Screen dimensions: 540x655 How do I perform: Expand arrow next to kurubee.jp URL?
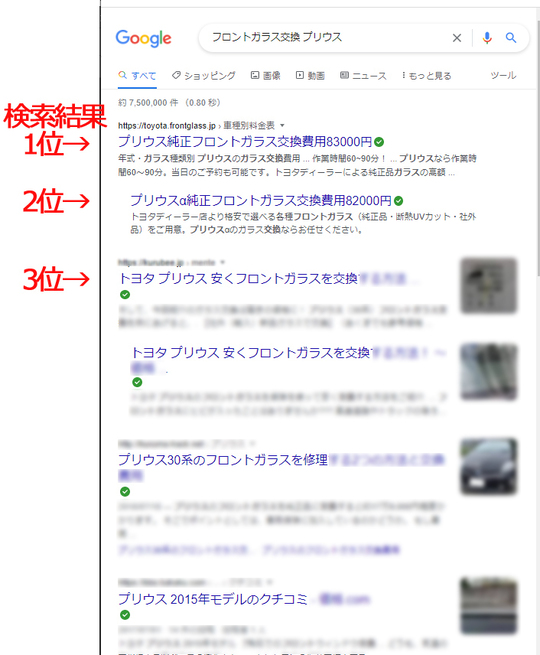tap(223, 262)
